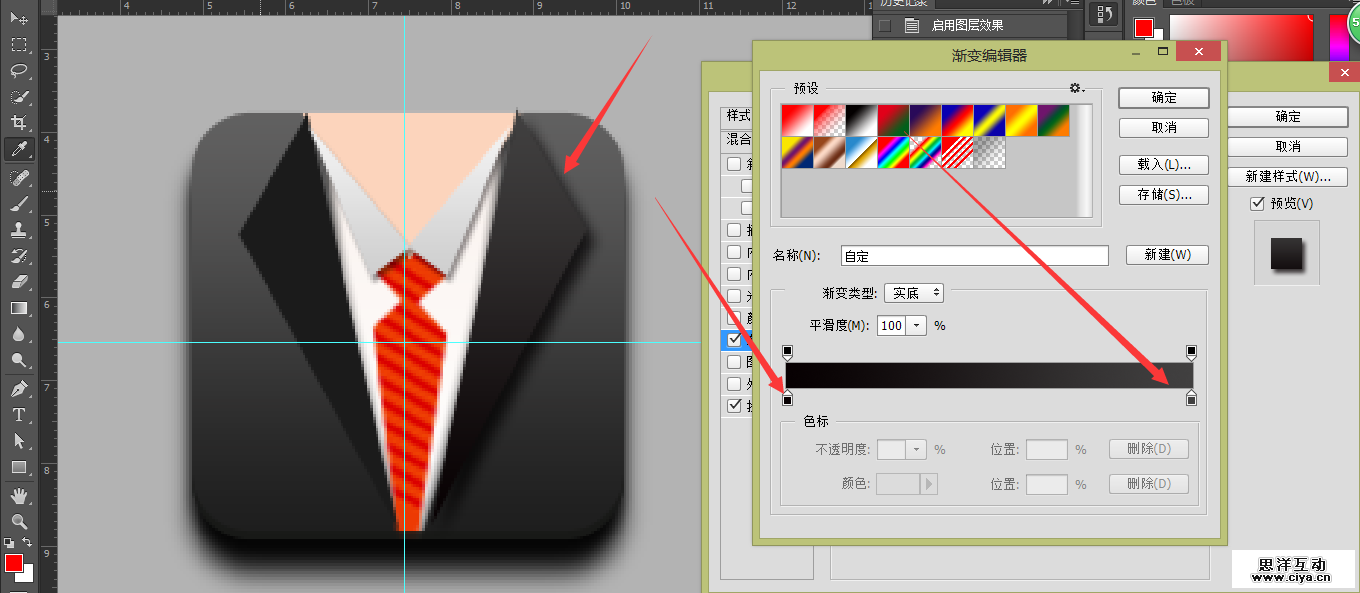Click the dark square style preview thumbnail
1360x593 pixels.
[x=1287, y=253]
